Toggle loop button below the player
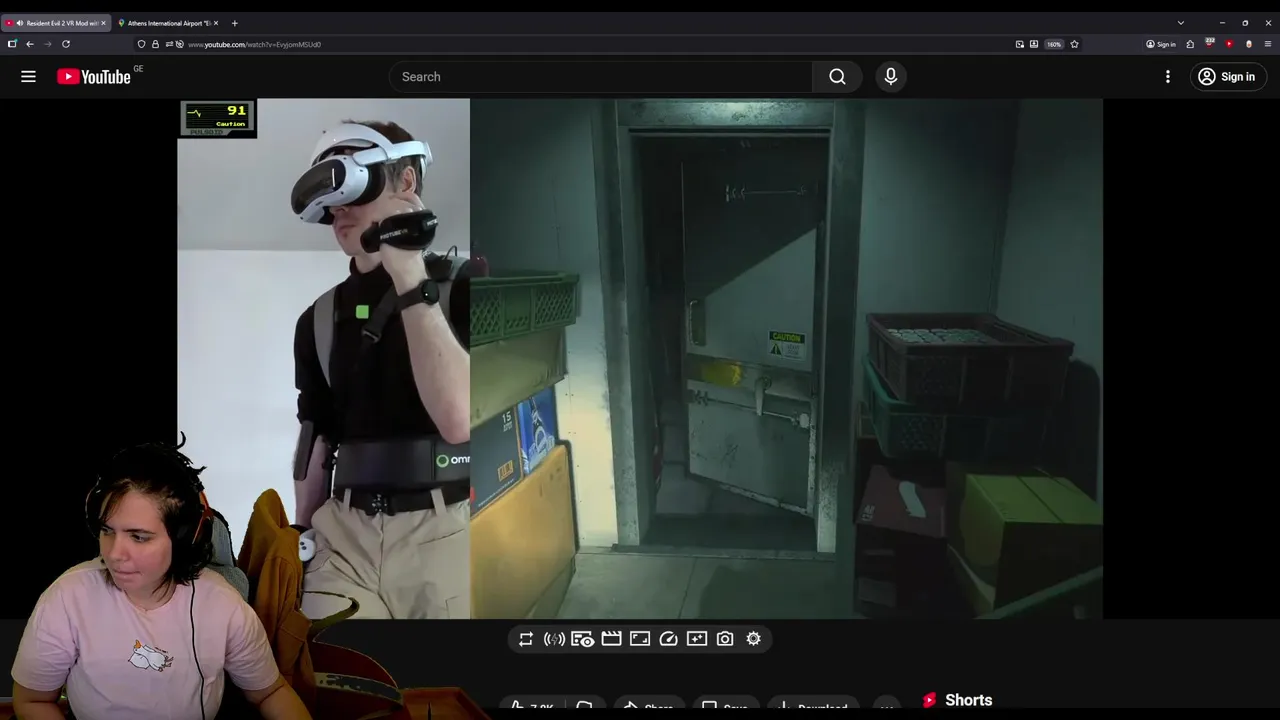The height and width of the screenshot is (720, 1280). pyautogui.click(x=526, y=639)
